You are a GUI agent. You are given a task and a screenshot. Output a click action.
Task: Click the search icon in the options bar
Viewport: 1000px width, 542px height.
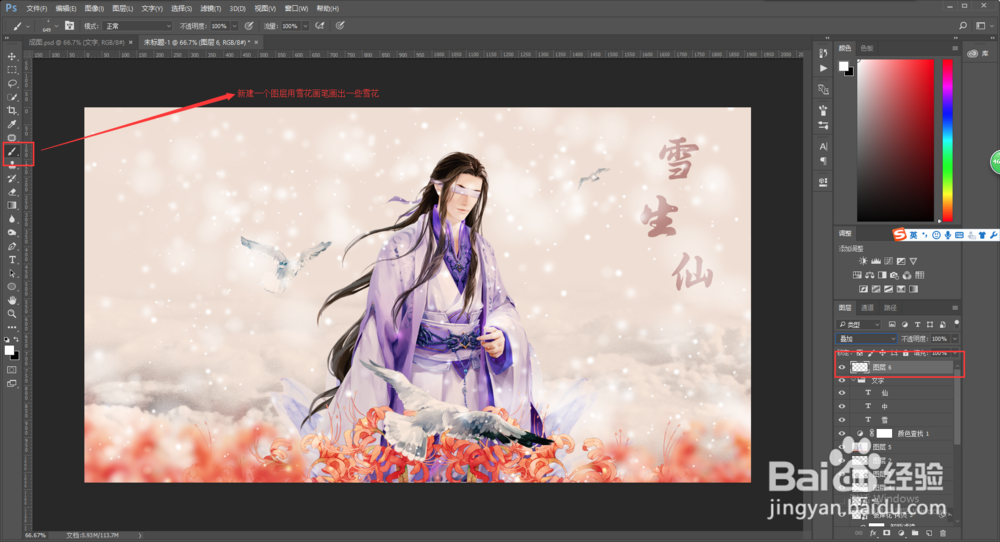pyautogui.click(x=963, y=26)
